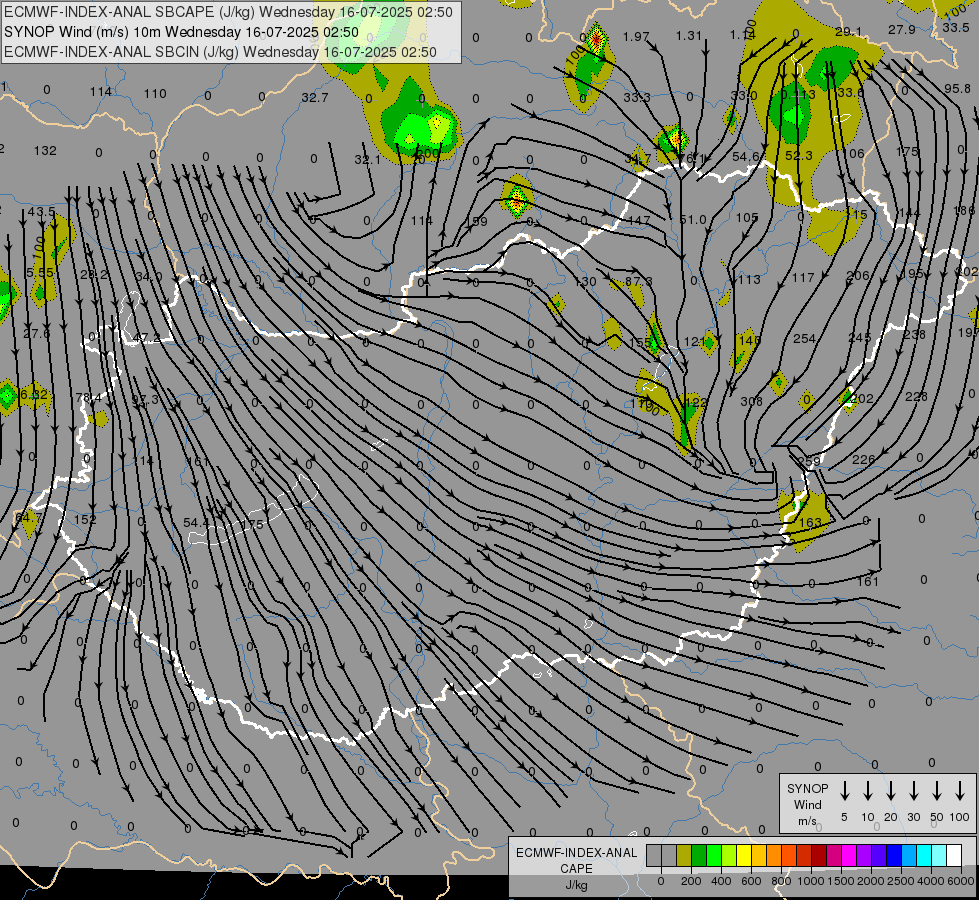
Task: Click the SYNOP Wind 10m title line
Action: click(181, 32)
